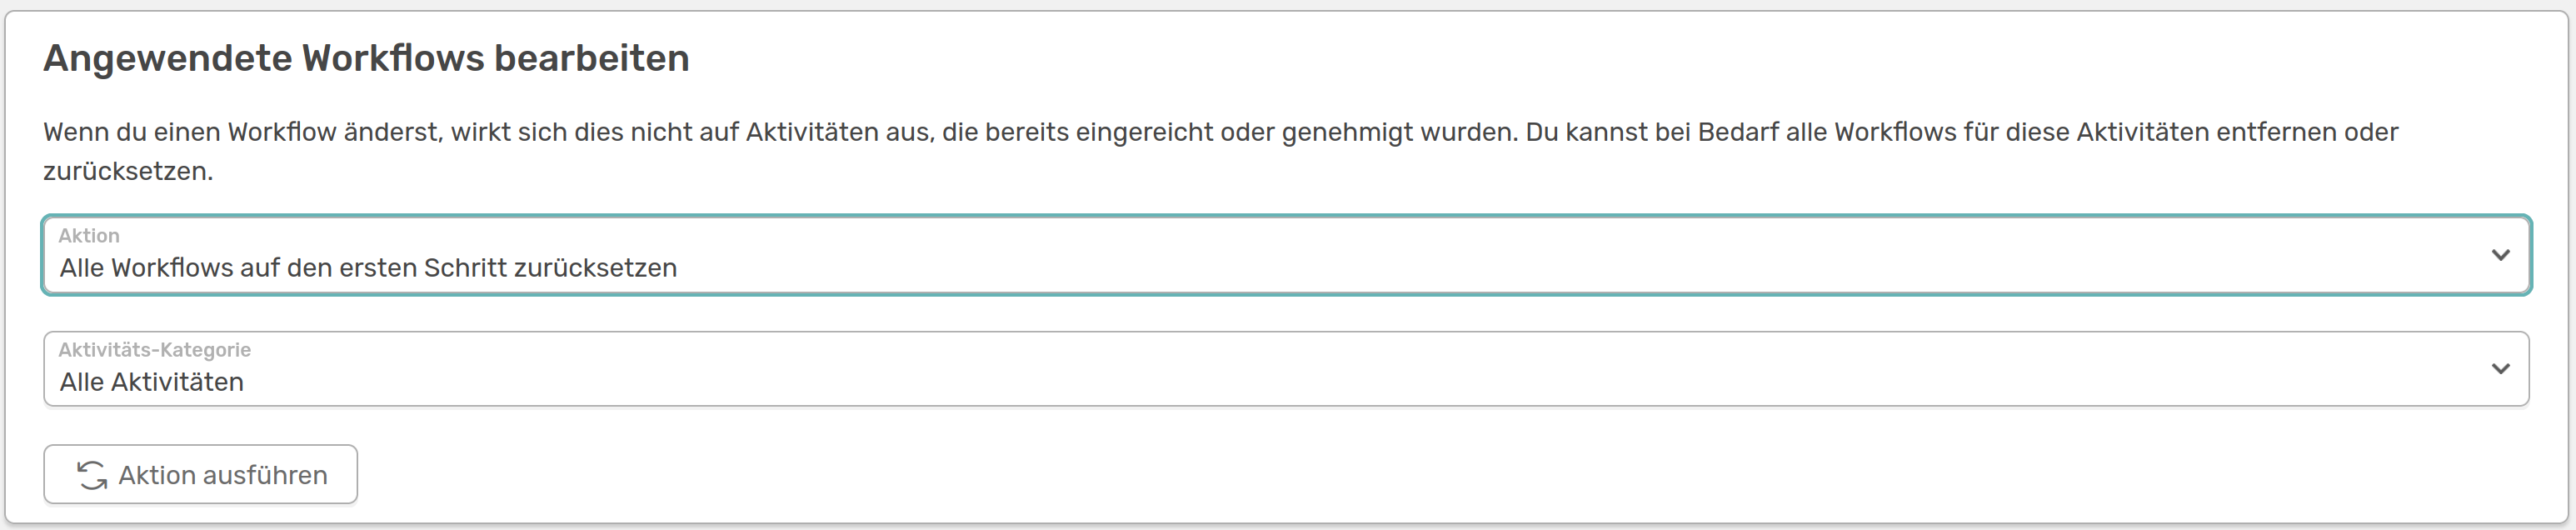The height and width of the screenshot is (530, 2576).
Task: Expand the action list via its arrow
Action: coord(2500,255)
